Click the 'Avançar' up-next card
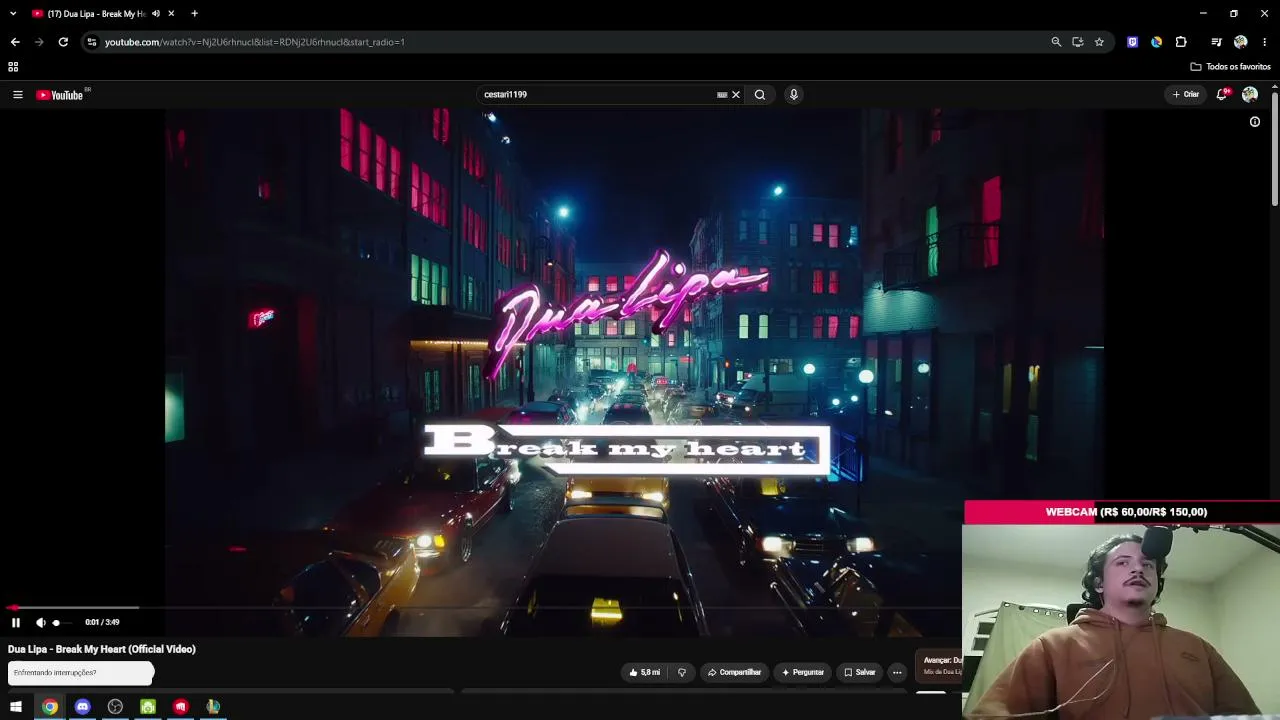This screenshot has height=720, width=1280. (x=939, y=666)
